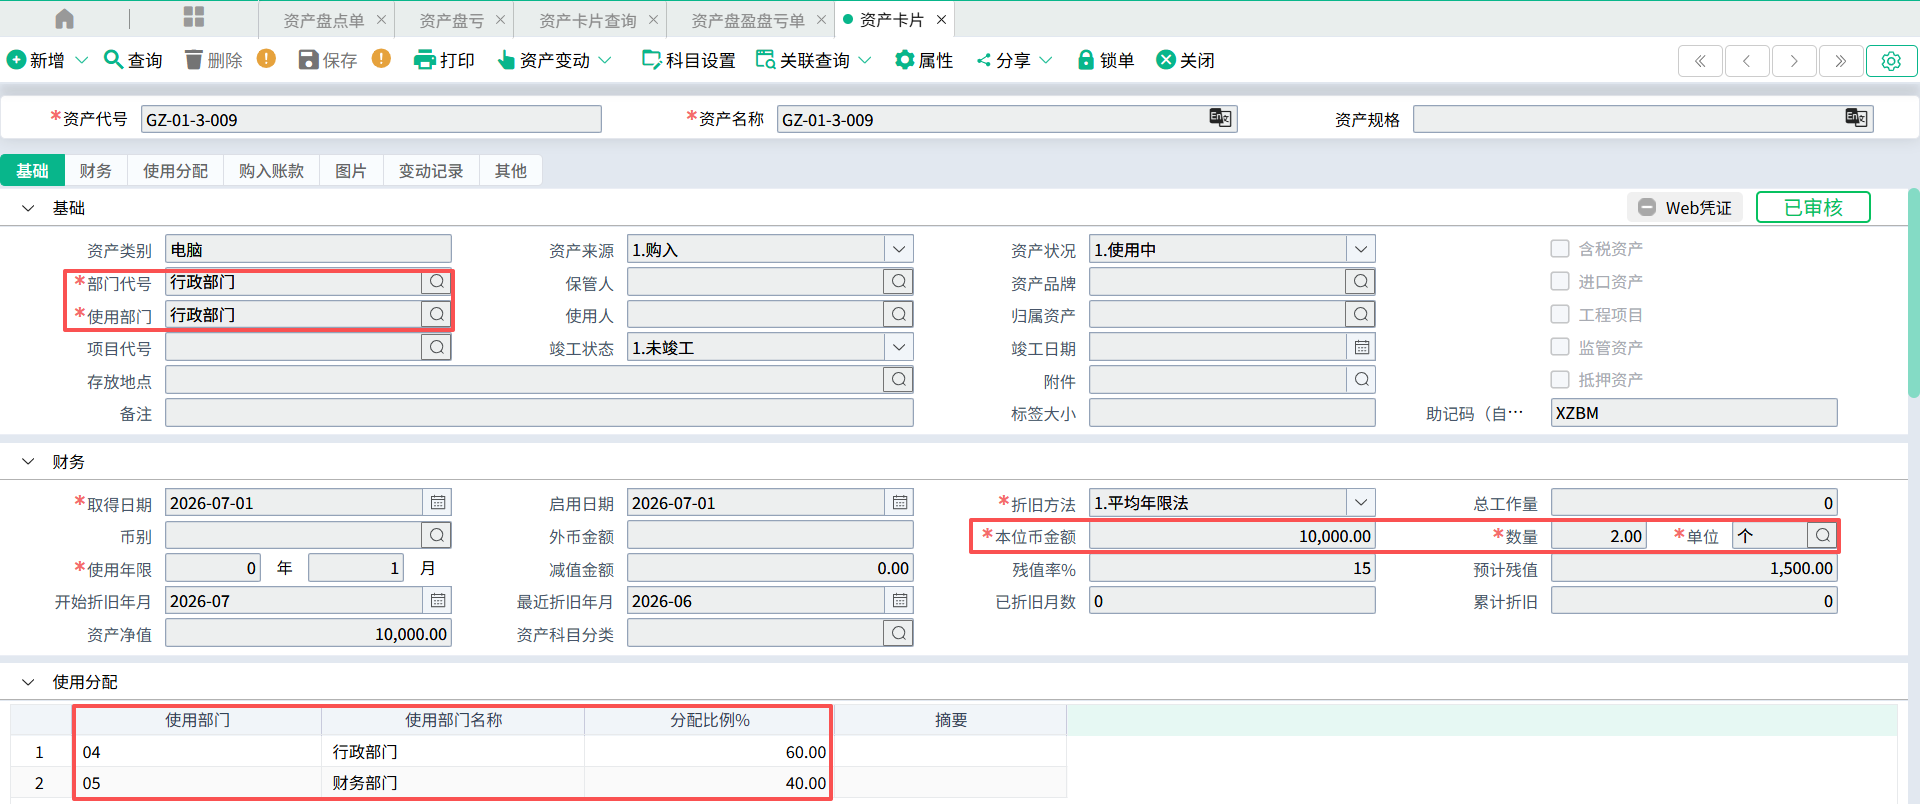Click lookup icon for 单位 field
This screenshot has width=1920, height=804.
pos(1823,536)
